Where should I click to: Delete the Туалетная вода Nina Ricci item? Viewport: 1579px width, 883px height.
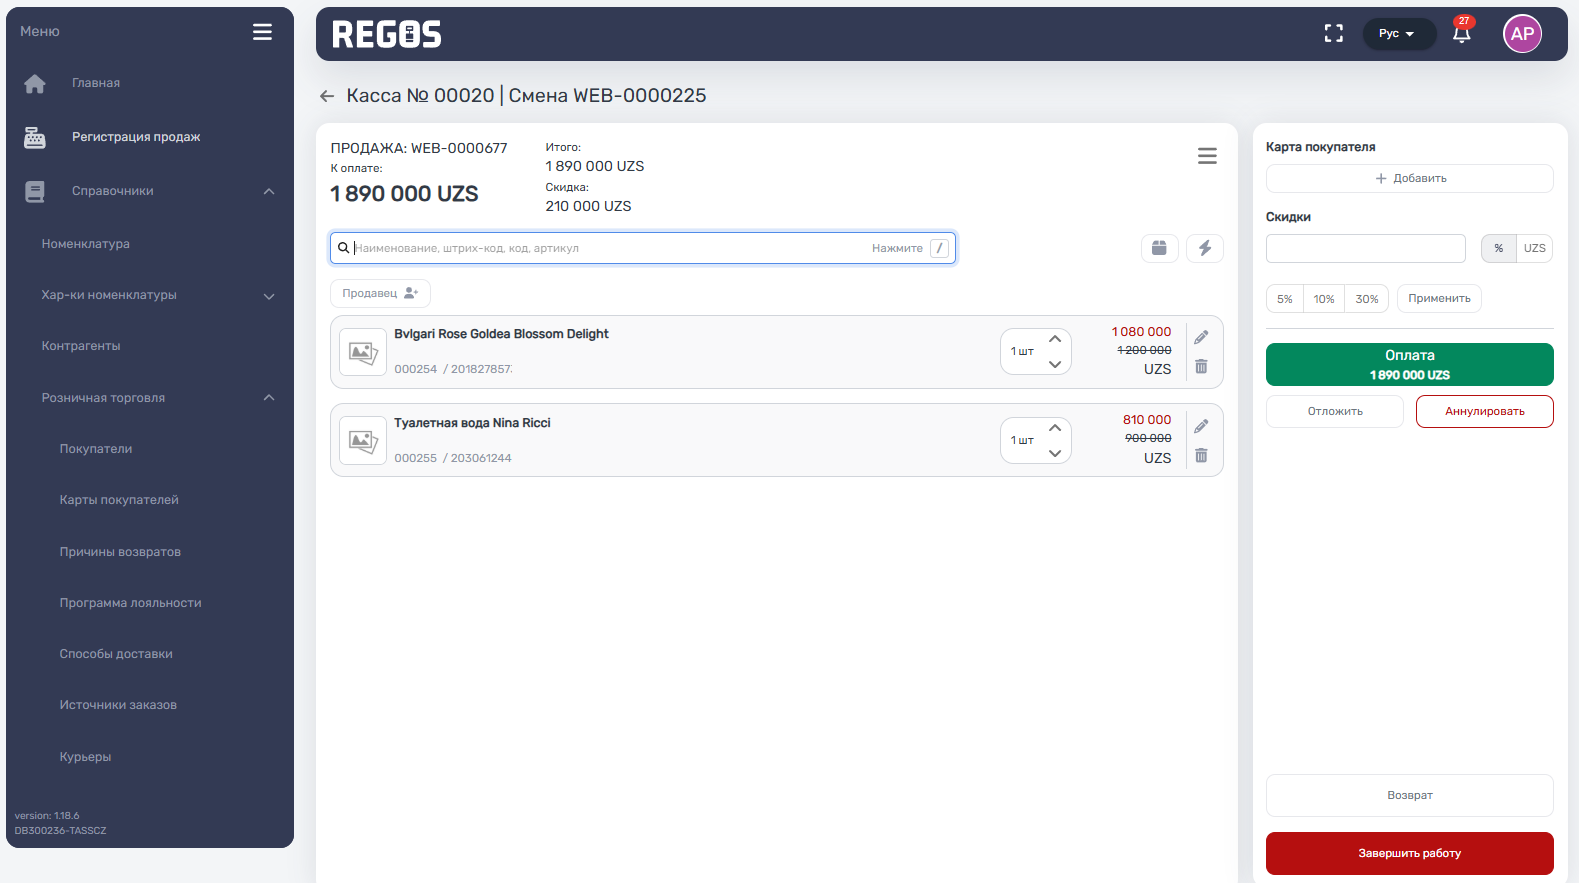tap(1201, 456)
